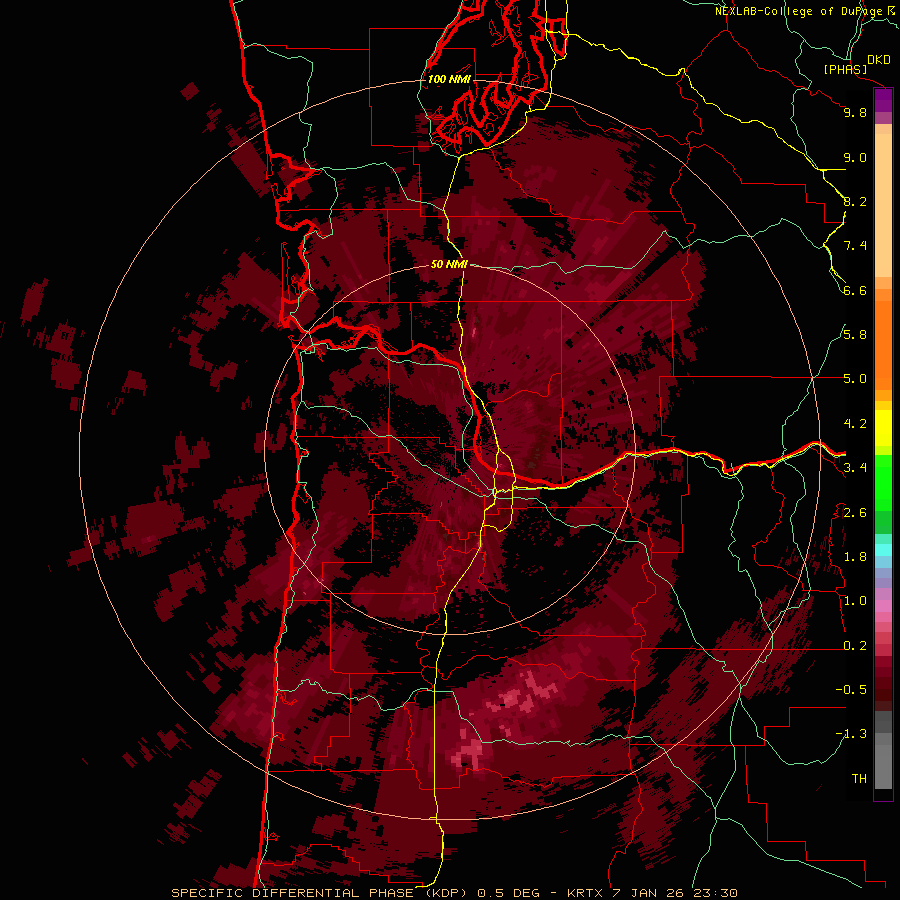Click the [PHAS] units label

click(x=845, y=69)
